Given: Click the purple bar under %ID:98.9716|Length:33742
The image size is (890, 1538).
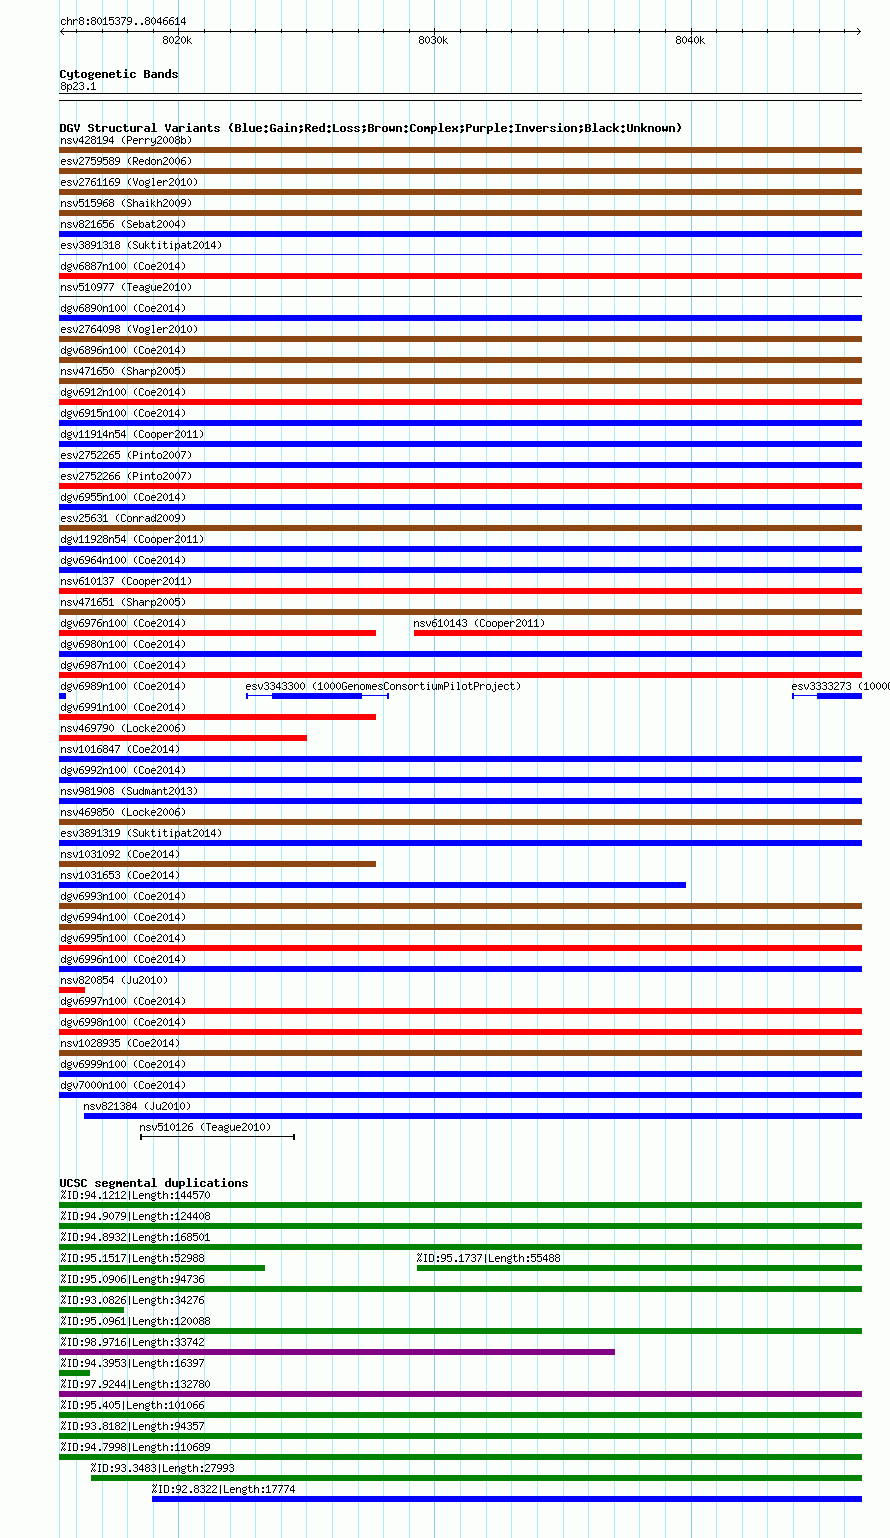Looking at the screenshot, I should point(337,1352).
